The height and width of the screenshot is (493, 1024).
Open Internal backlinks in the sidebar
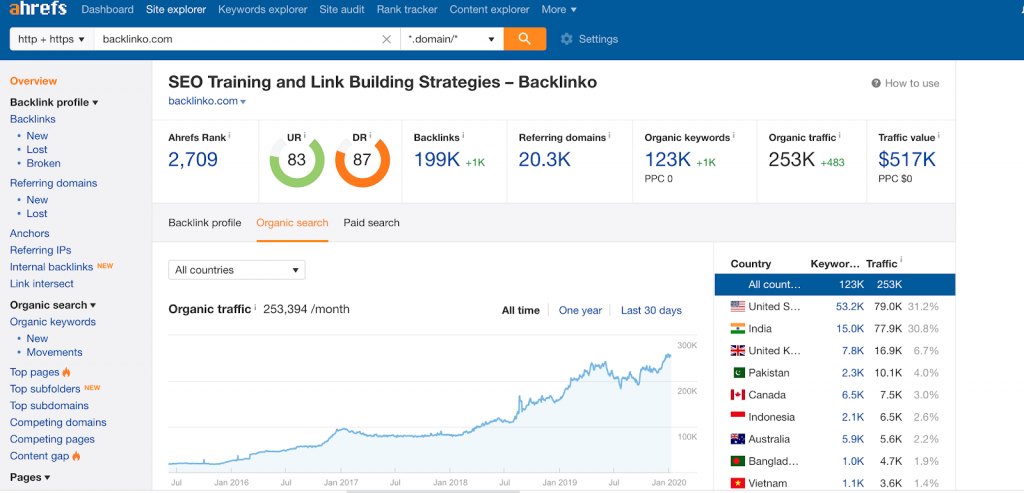(52, 266)
